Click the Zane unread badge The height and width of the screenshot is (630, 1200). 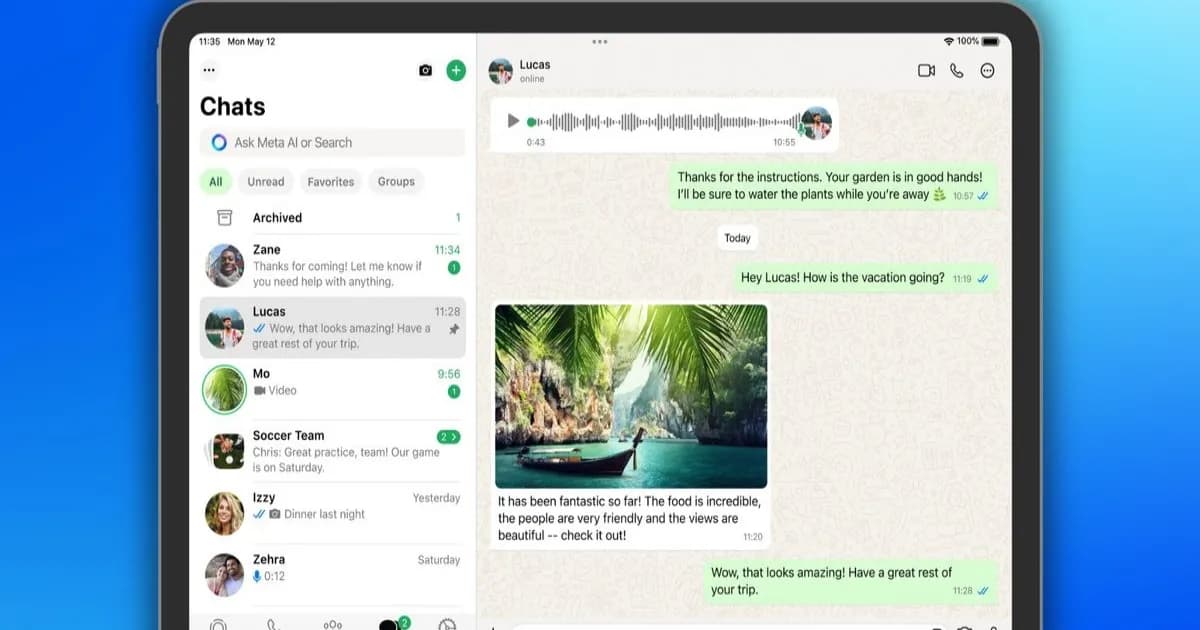[x=454, y=268]
